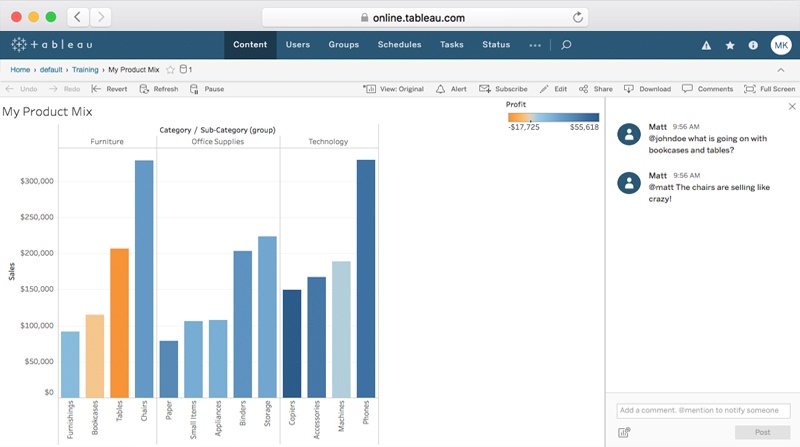This screenshot has width=800, height=447.
Task: Click the info help icon in header
Action: [753, 45]
